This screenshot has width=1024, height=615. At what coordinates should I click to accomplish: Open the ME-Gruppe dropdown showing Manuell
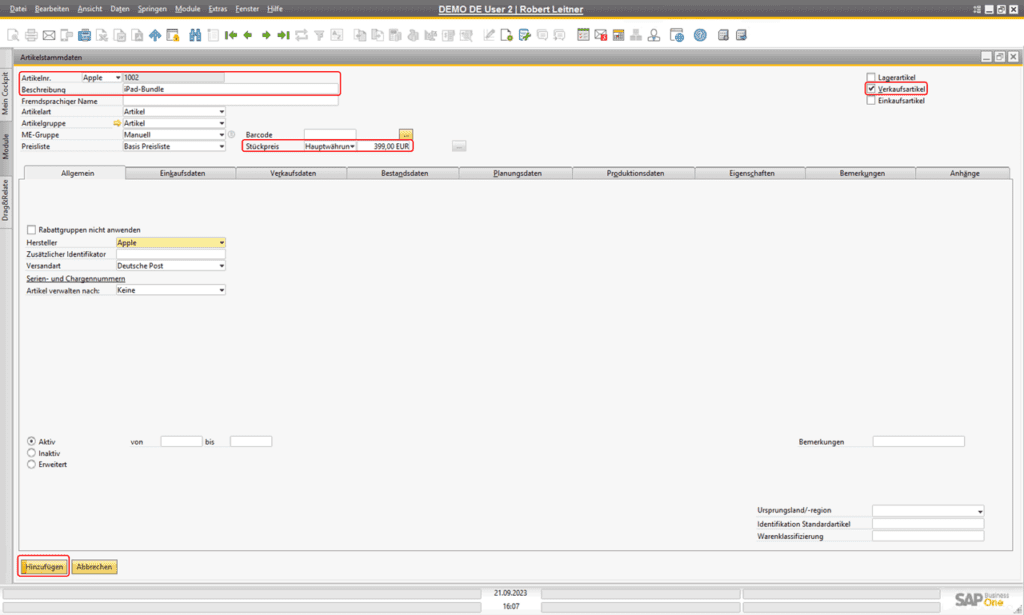(174, 134)
